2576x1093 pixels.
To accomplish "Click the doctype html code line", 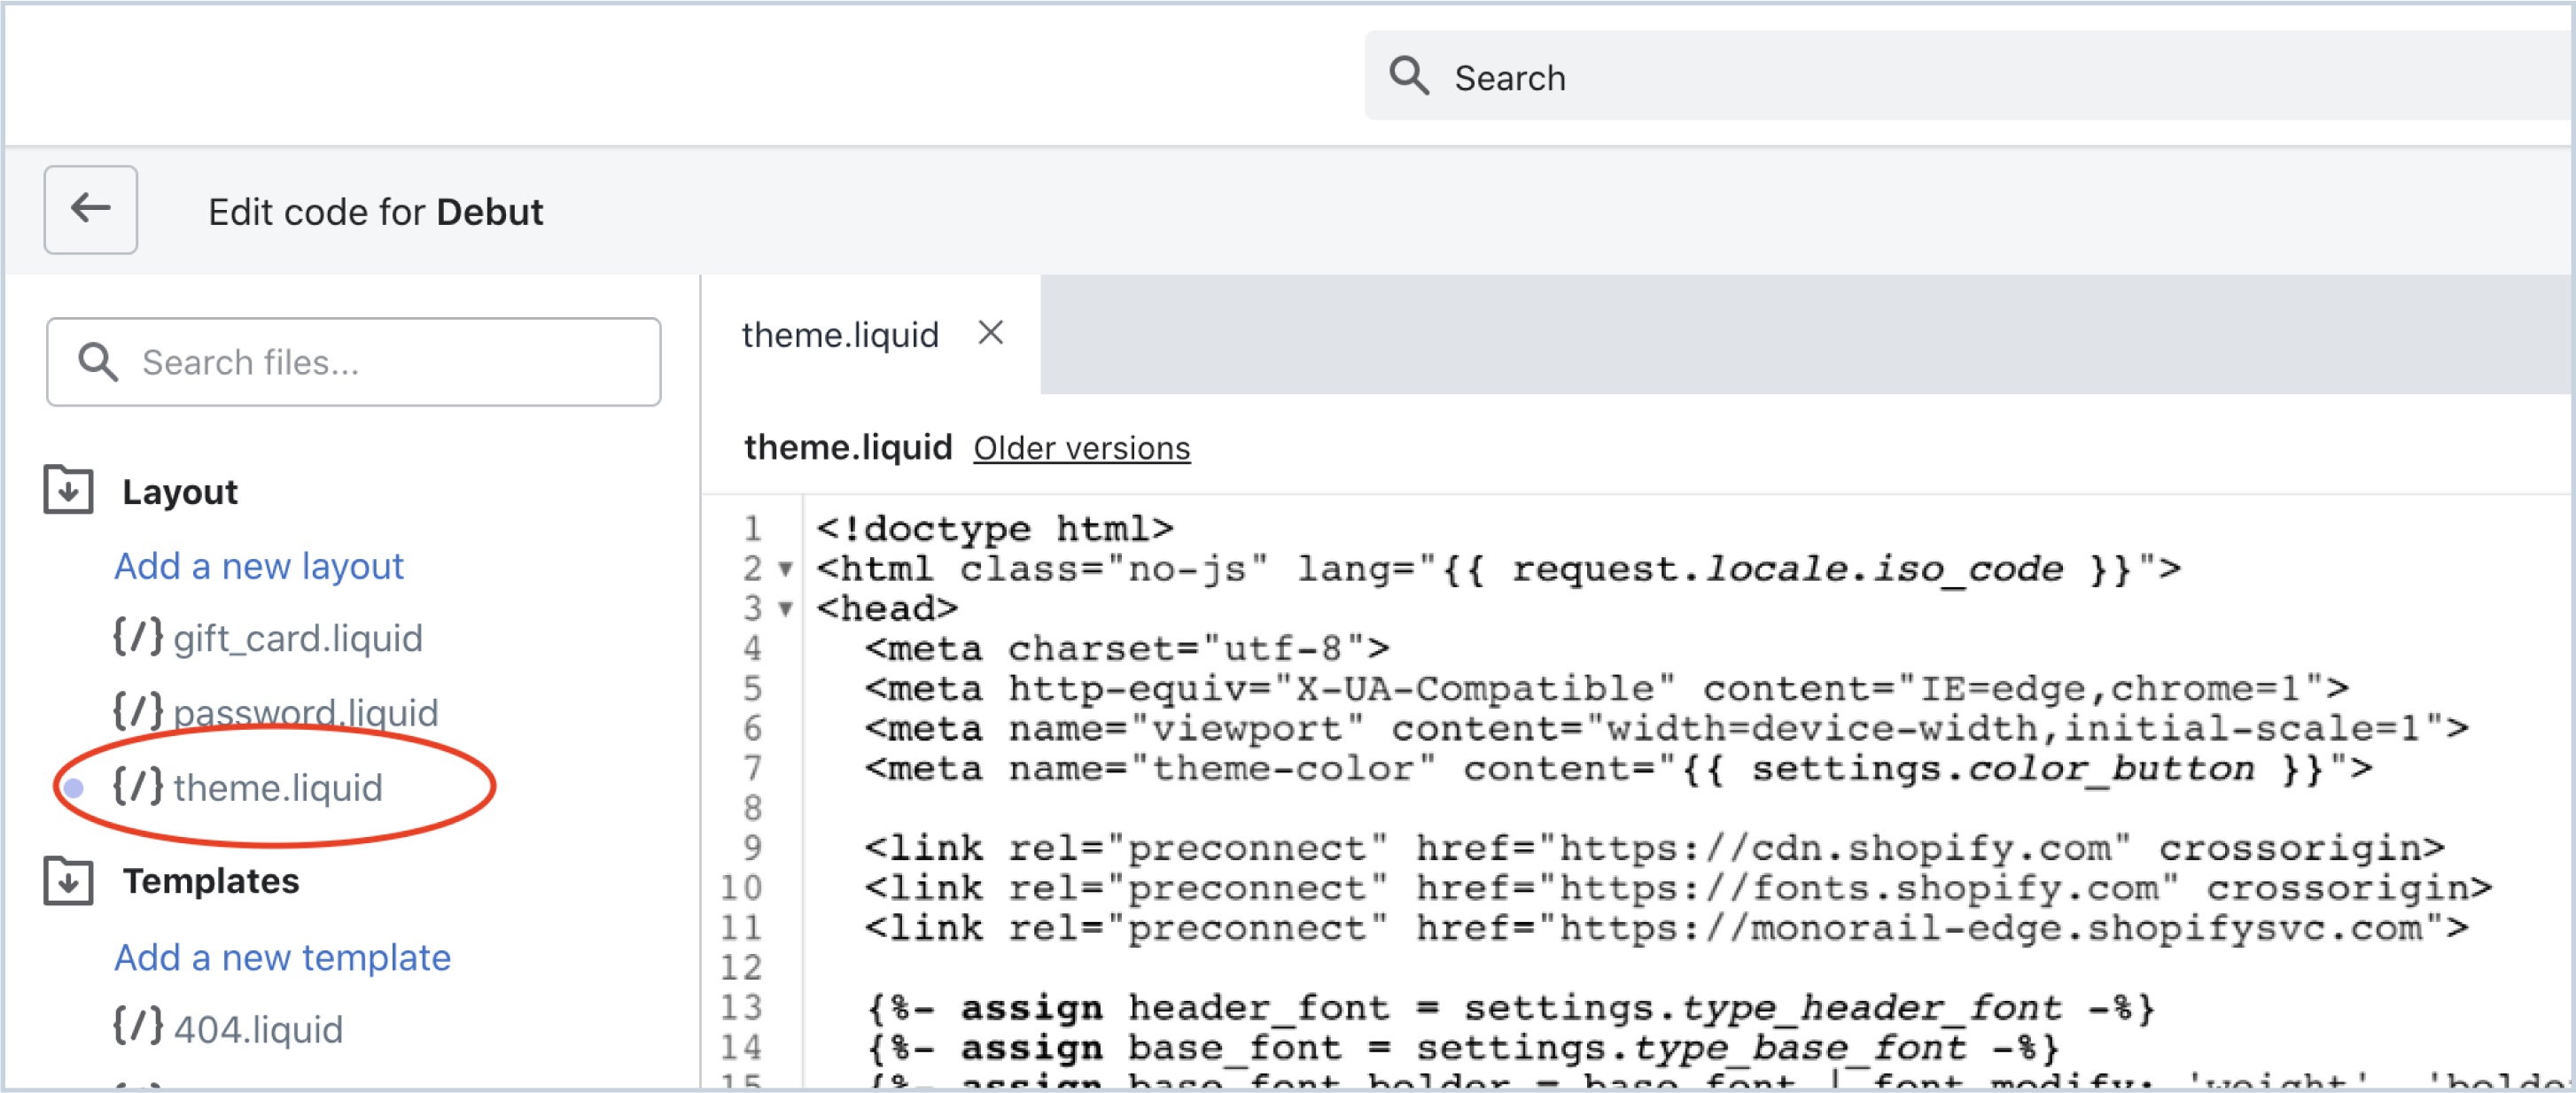I will click(x=995, y=528).
